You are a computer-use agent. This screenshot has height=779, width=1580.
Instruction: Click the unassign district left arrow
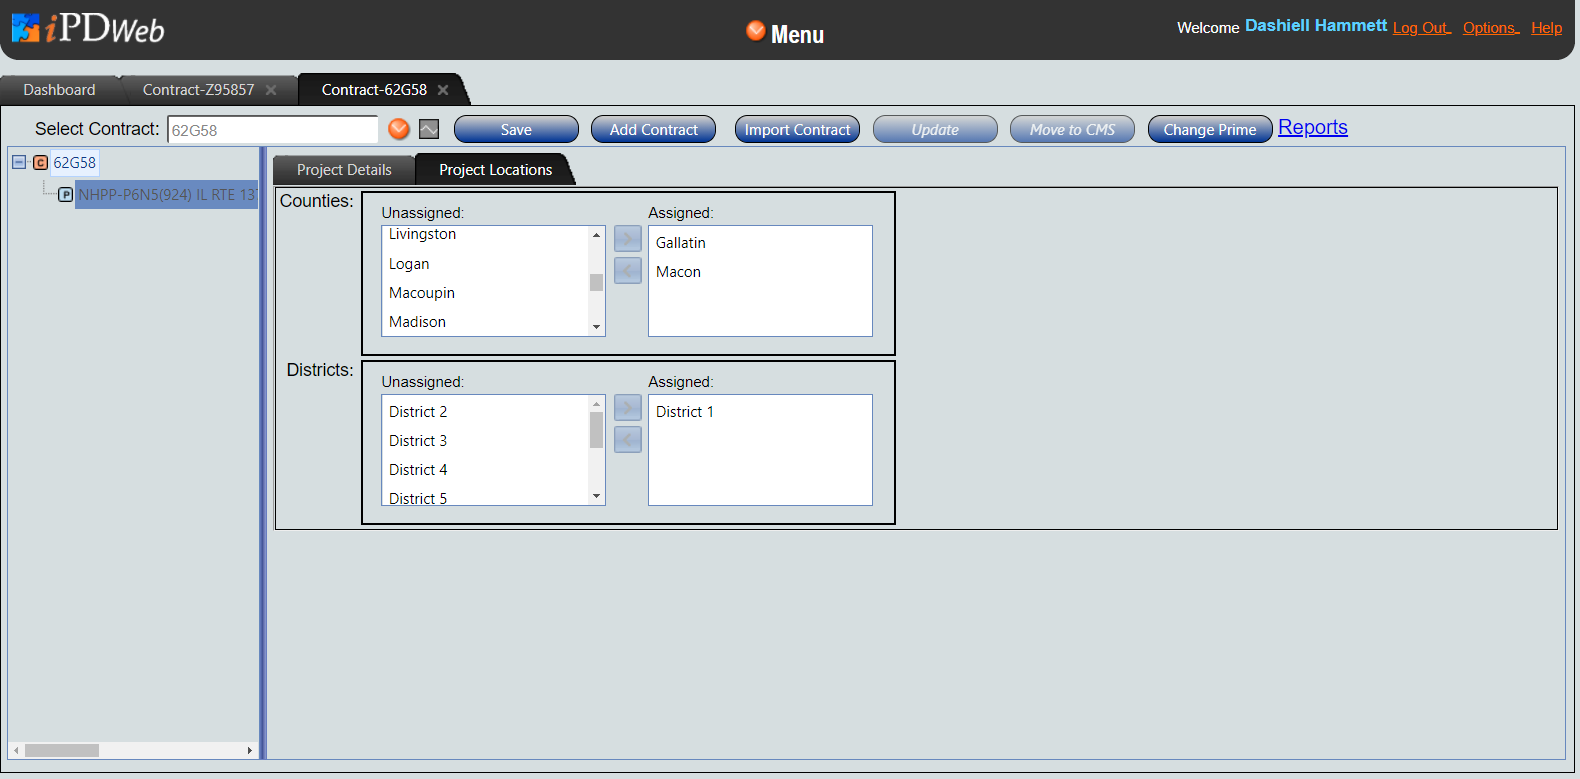pyautogui.click(x=627, y=439)
